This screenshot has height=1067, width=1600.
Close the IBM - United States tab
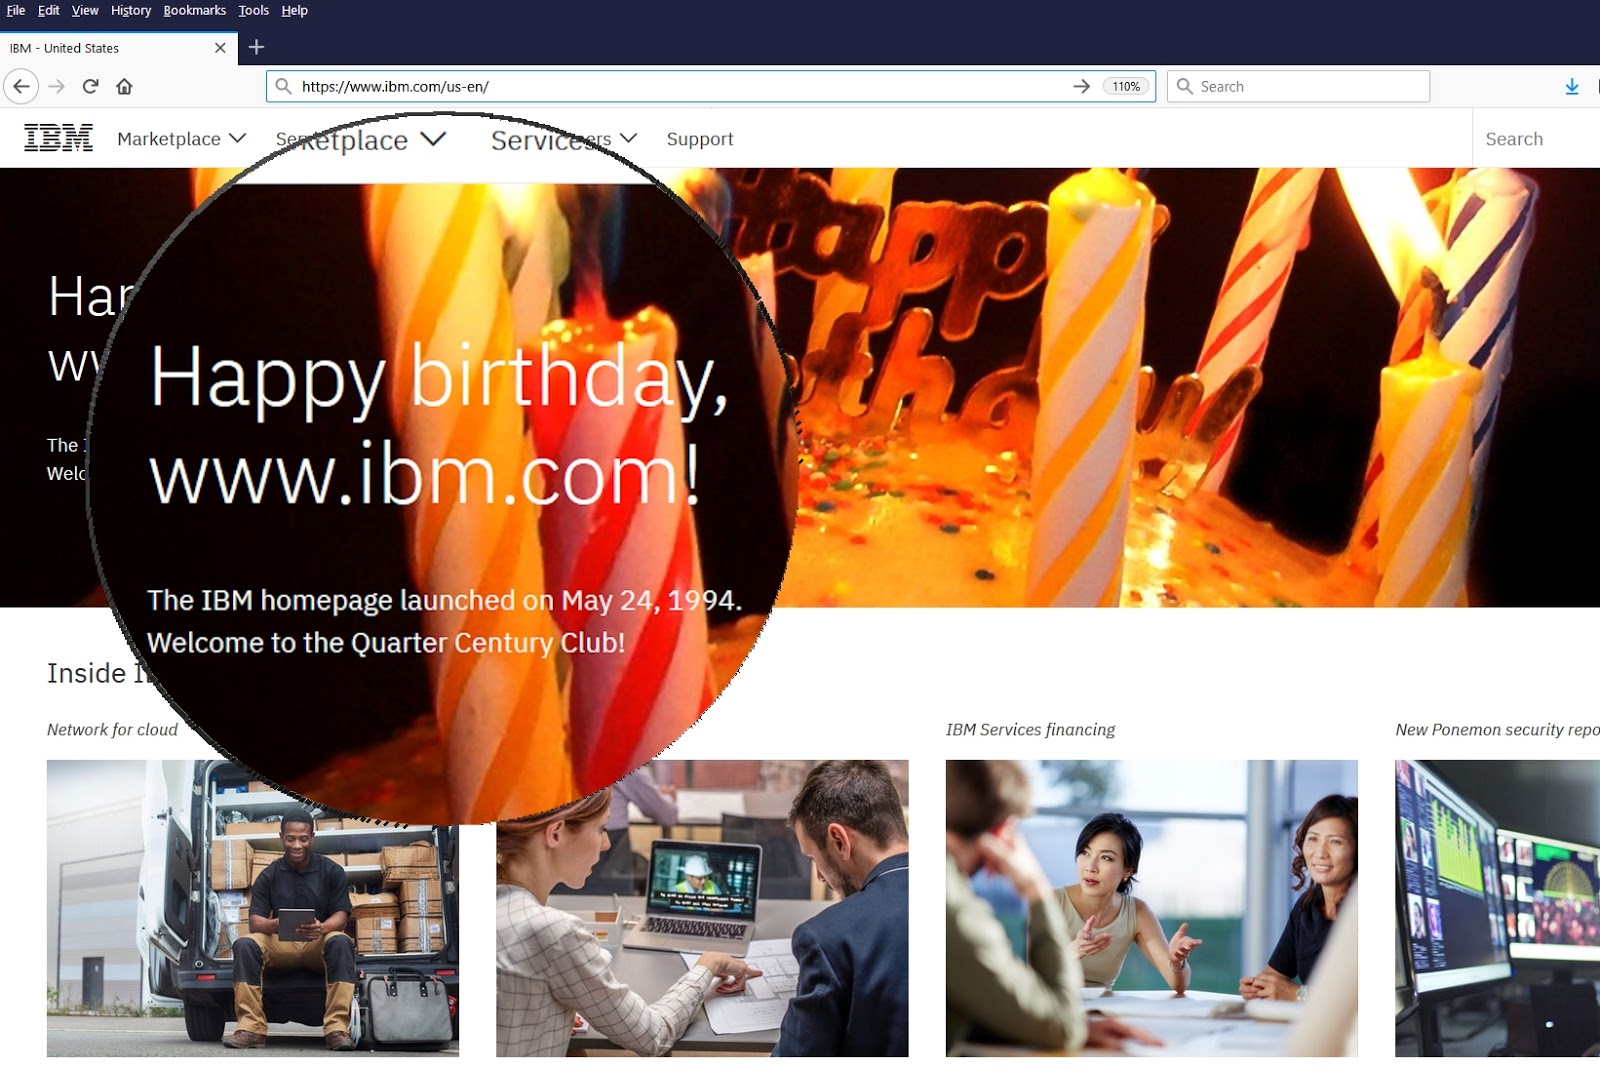click(220, 48)
